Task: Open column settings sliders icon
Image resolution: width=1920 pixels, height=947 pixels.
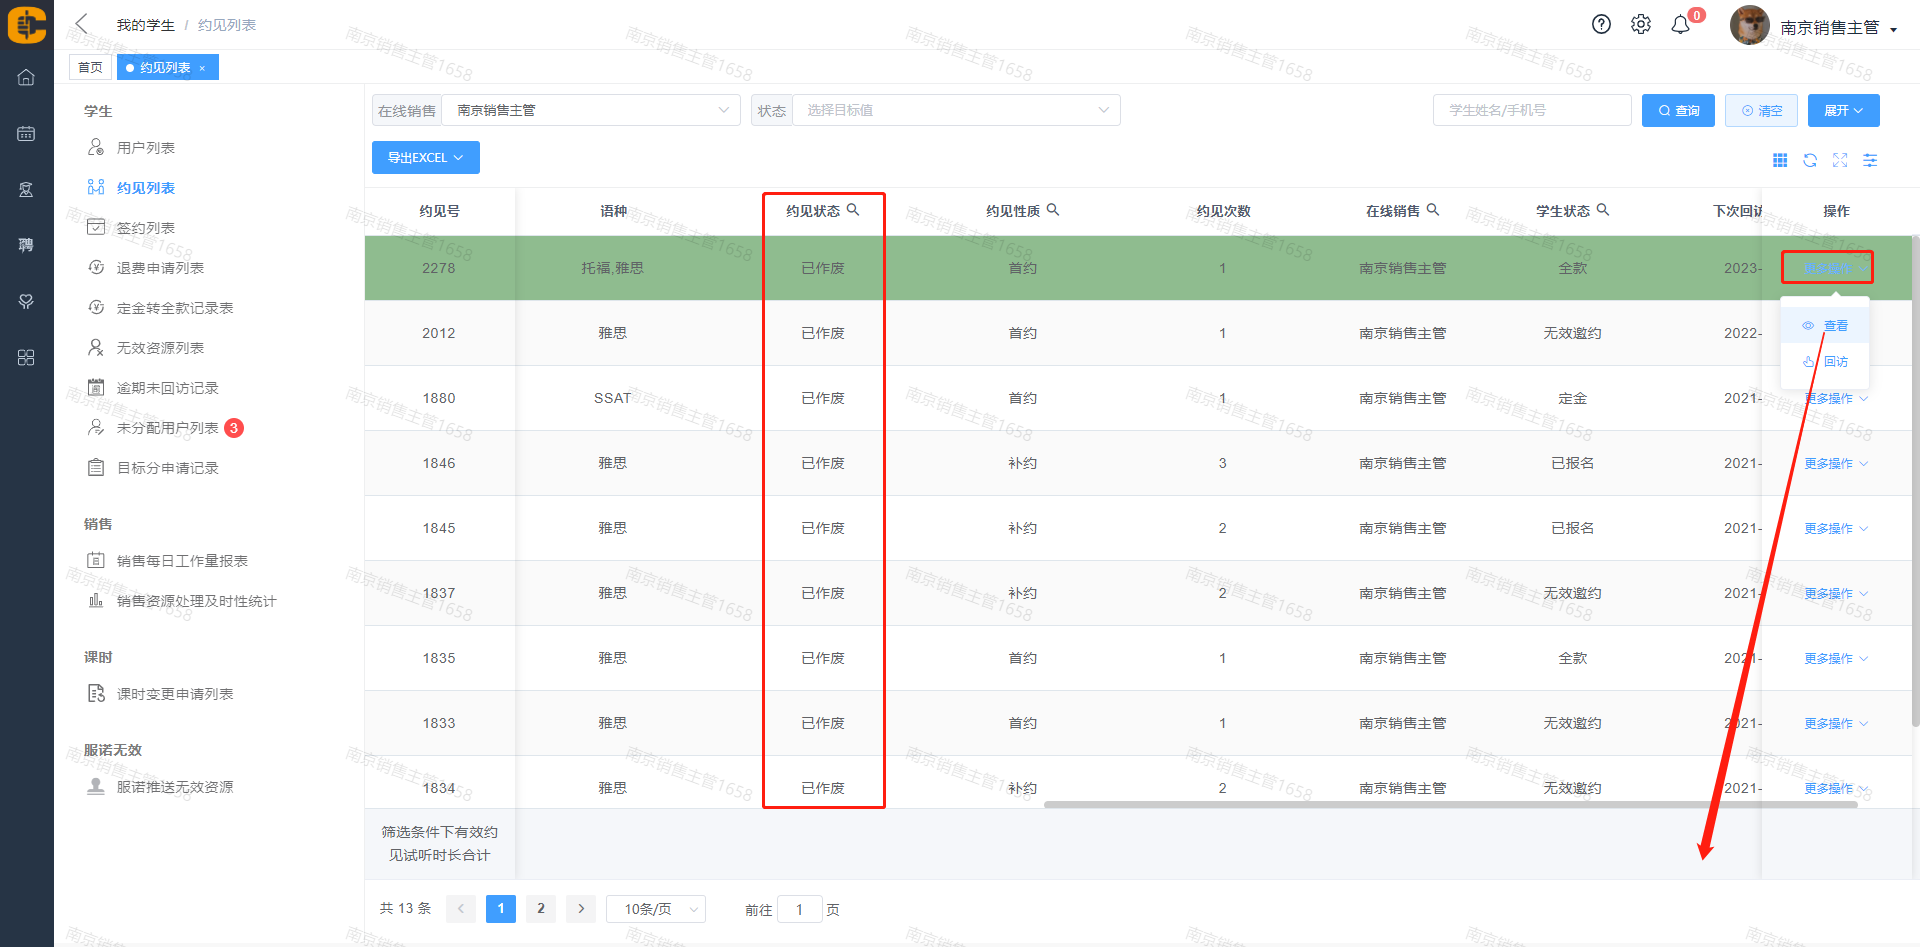Action: point(1870,161)
